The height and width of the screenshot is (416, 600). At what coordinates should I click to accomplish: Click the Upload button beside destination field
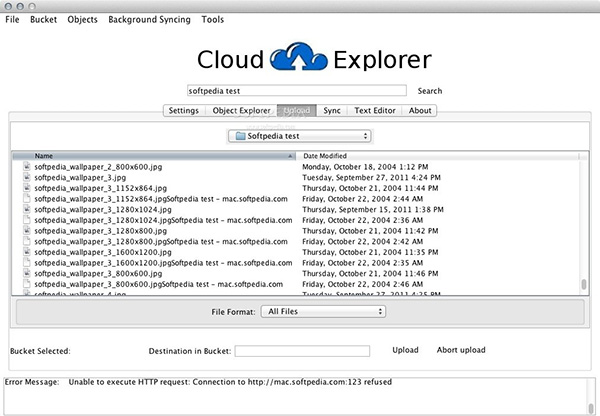tap(405, 350)
